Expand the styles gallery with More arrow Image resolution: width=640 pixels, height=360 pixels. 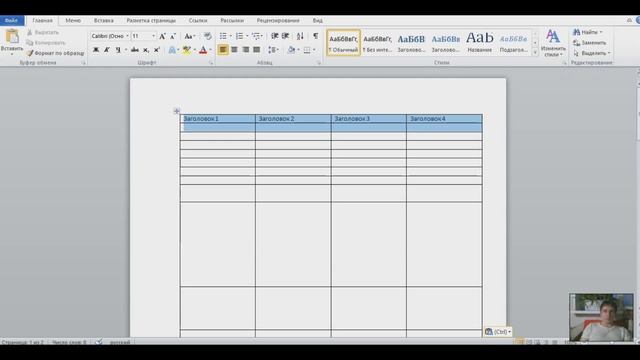535,53
